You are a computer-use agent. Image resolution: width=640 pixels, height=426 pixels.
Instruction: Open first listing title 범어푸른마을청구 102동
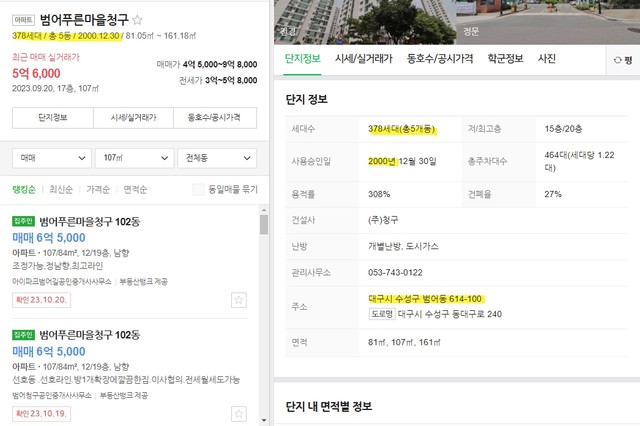(x=89, y=222)
